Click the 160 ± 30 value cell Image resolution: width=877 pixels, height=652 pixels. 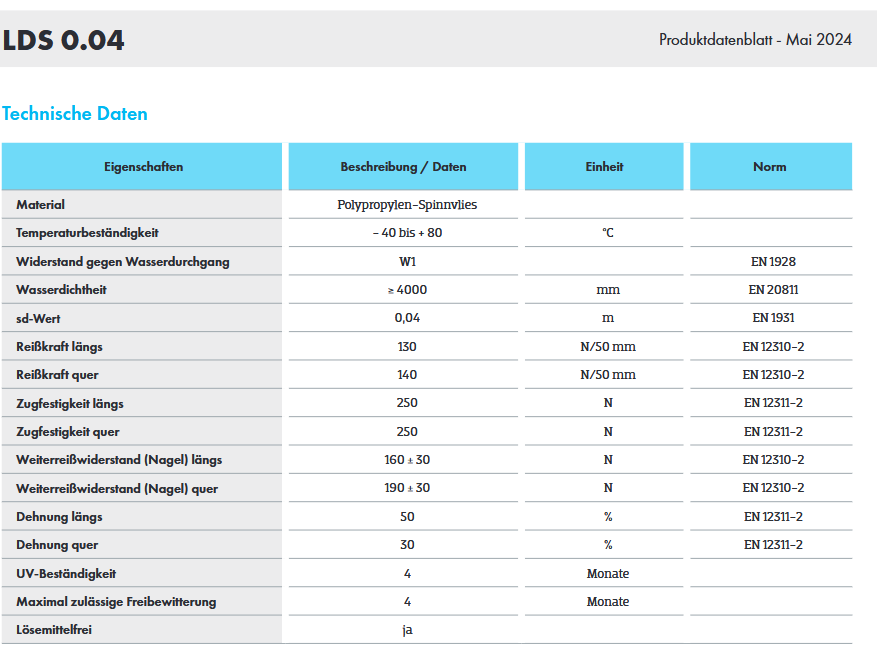coord(407,460)
